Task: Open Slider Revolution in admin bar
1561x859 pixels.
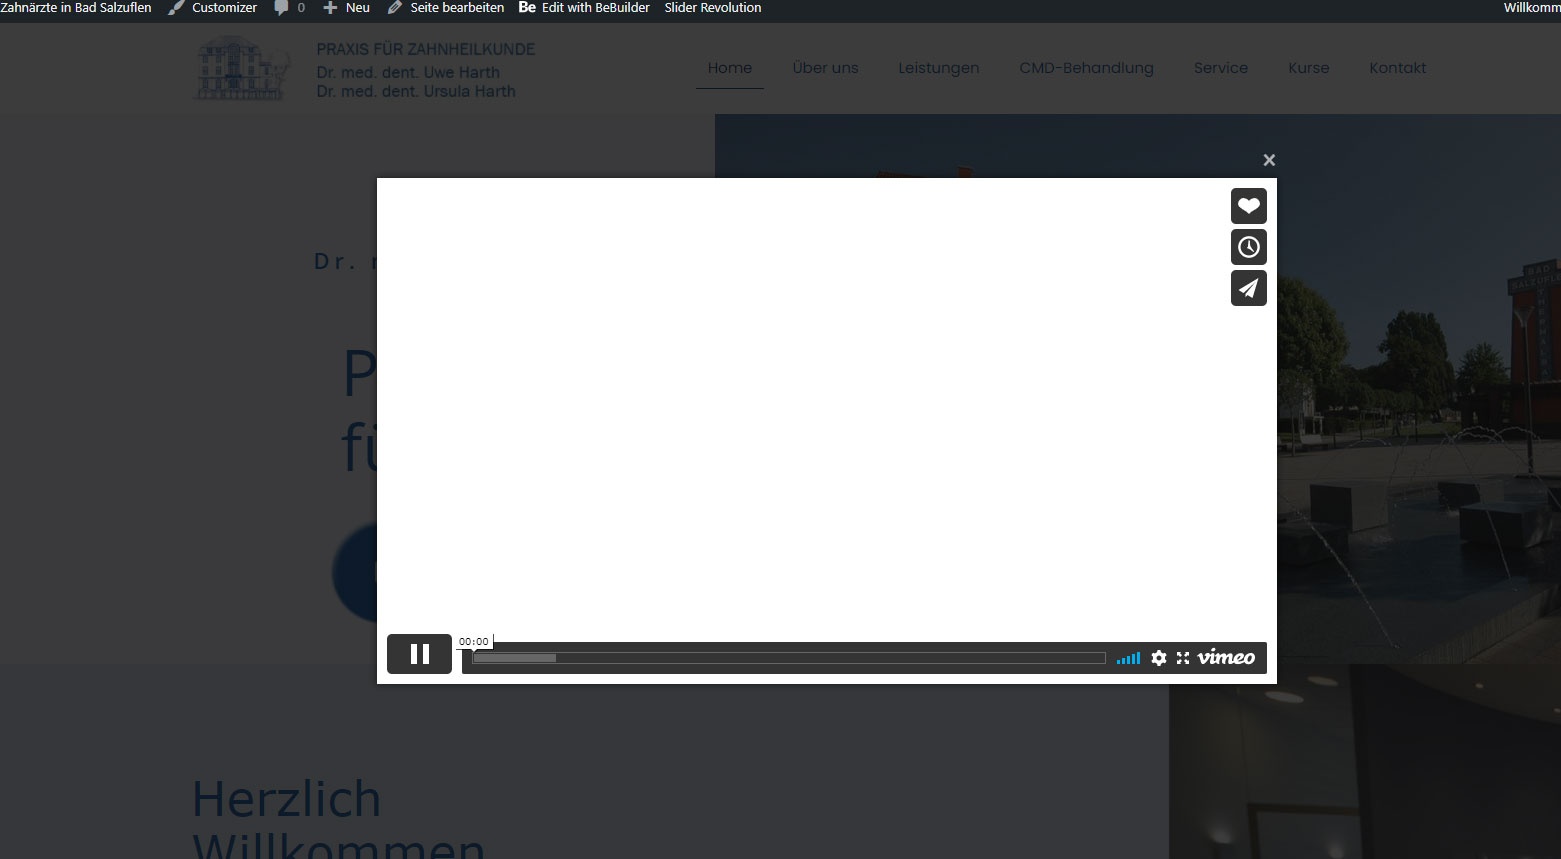Action: click(713, 8)
